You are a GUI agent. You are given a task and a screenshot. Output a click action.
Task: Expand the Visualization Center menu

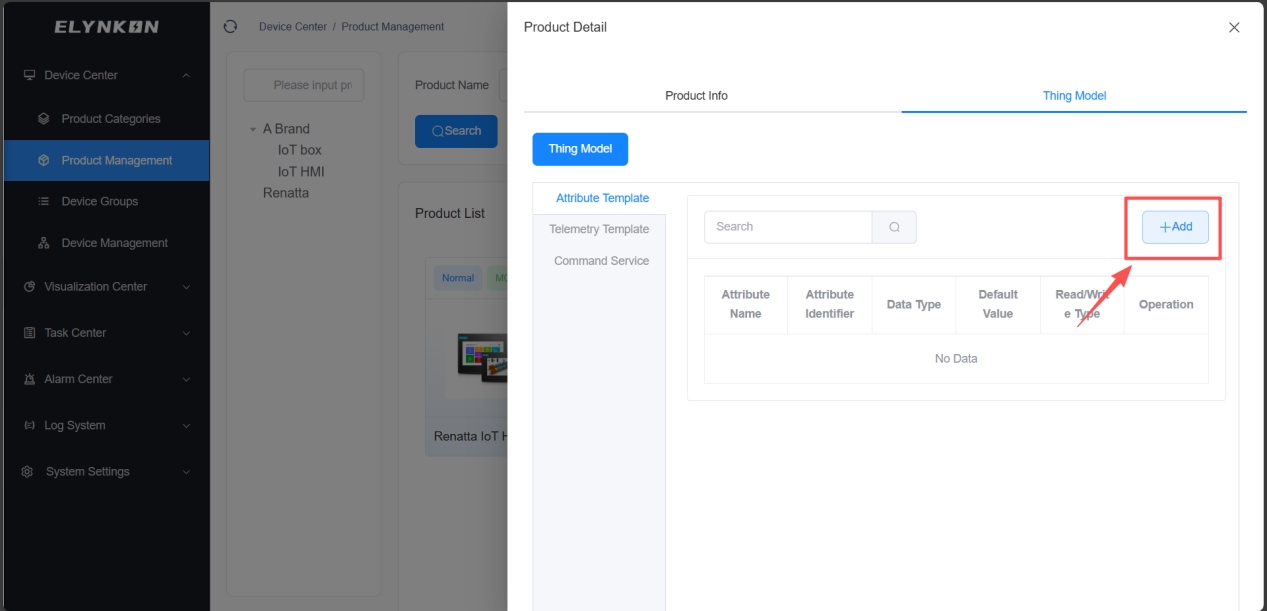[x=186, y=287]
